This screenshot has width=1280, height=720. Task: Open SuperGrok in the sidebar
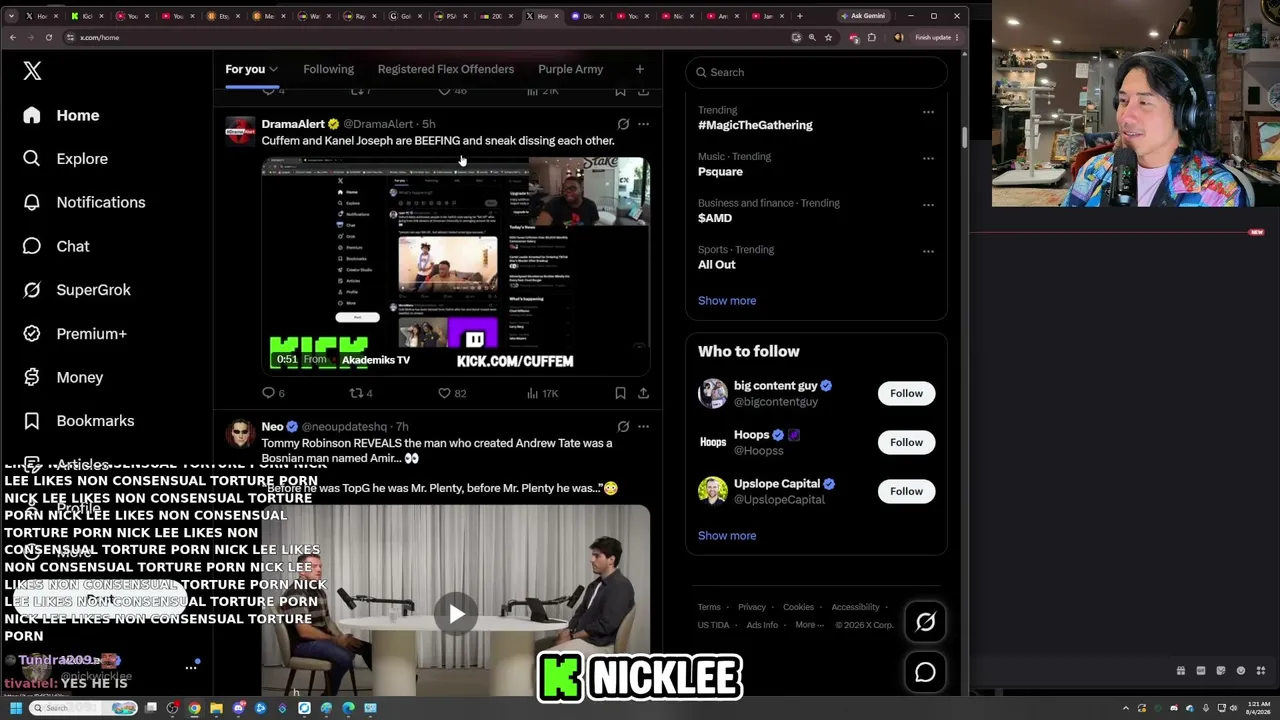[x=77, y=290]
